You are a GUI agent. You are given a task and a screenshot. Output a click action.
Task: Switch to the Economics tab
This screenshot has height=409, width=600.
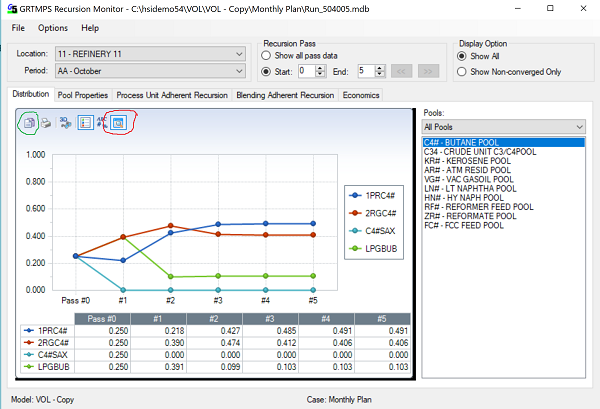(x=360, y=95)
